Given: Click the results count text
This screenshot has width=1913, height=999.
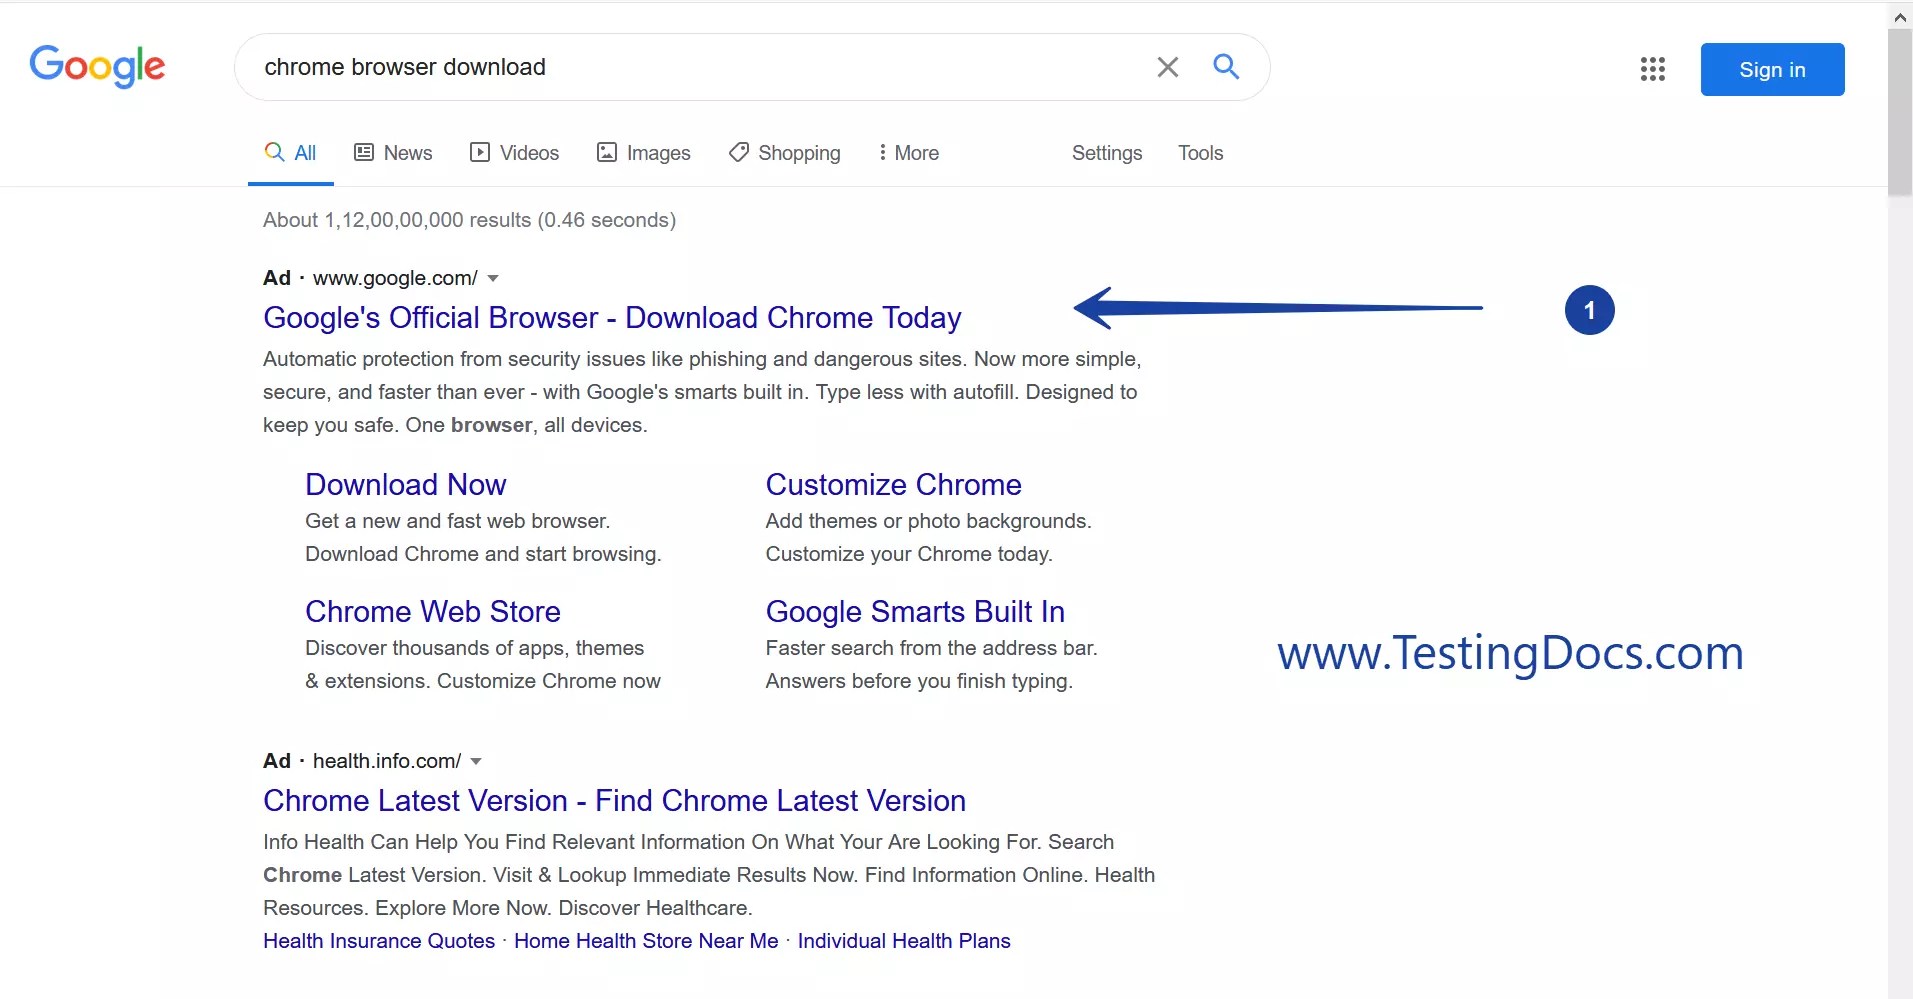Looking at the screenshot, I should (469, 220).
